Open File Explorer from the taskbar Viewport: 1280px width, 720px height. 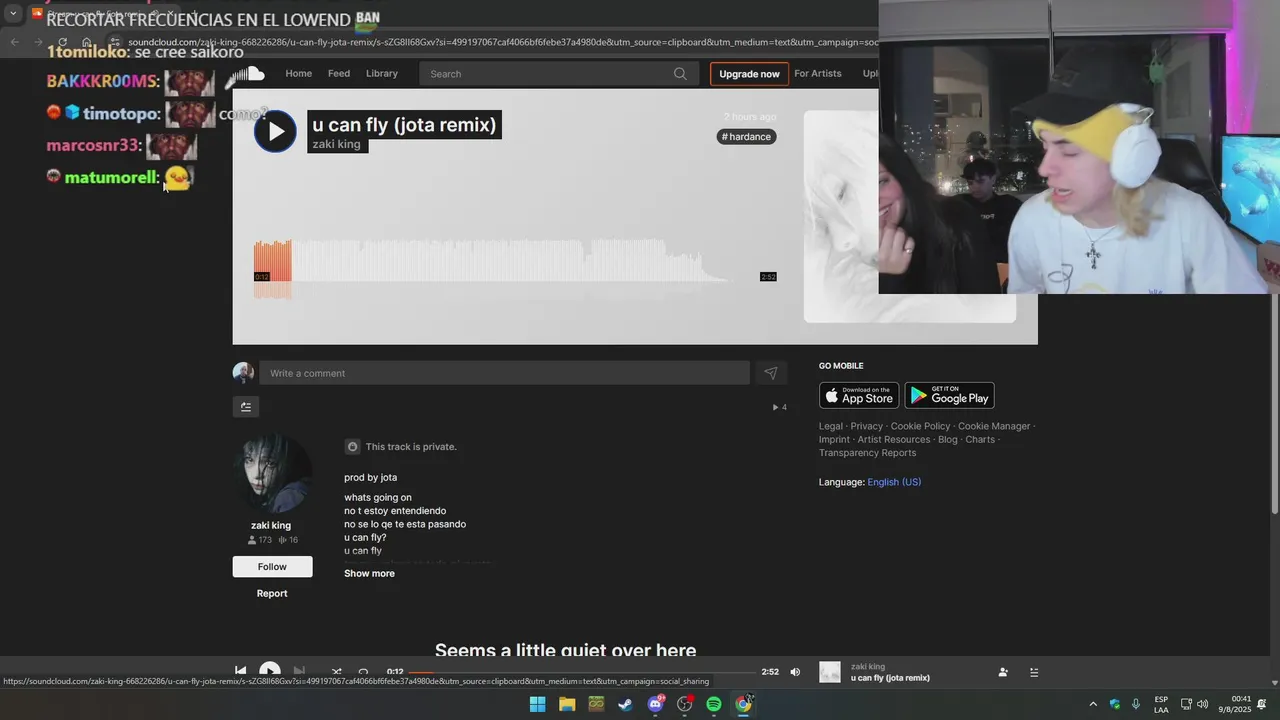(567, 704)
